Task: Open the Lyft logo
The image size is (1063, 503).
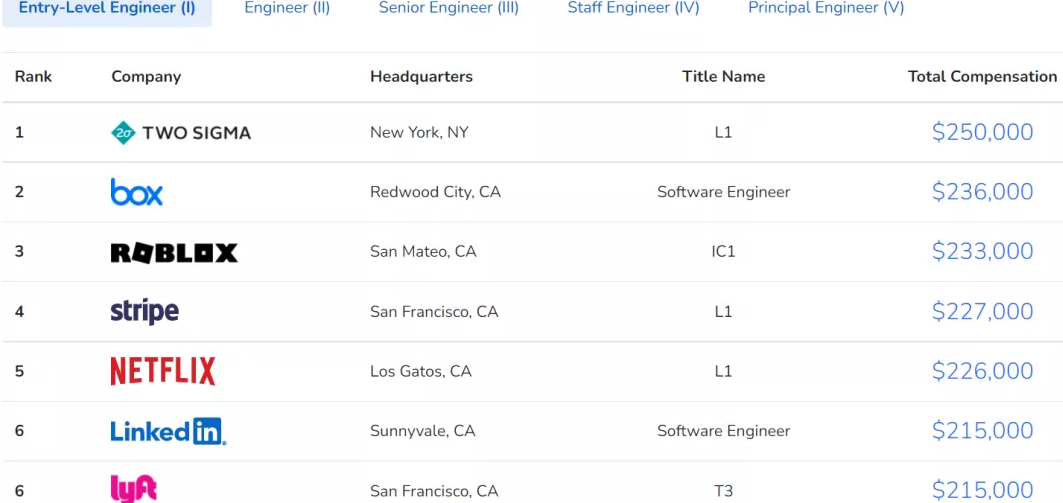Action: 134,489
